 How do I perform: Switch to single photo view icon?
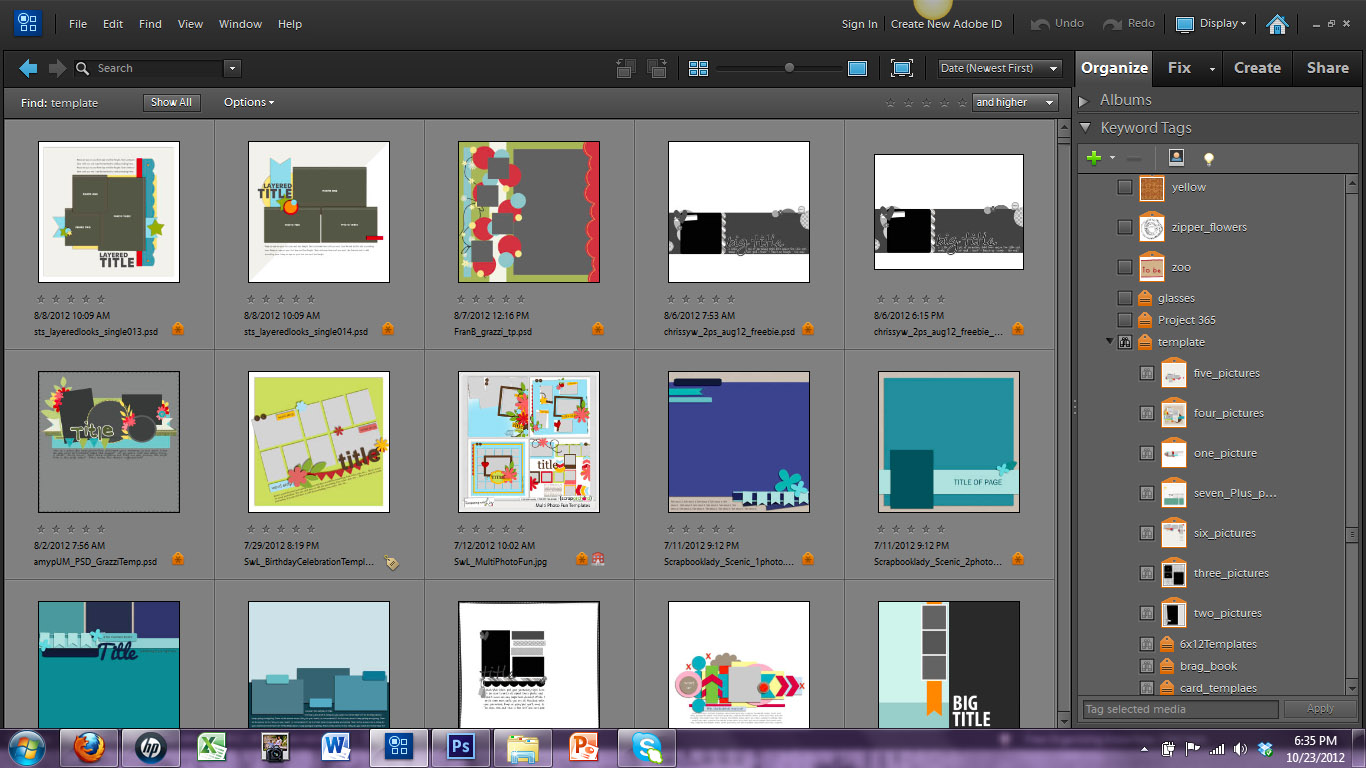click(x=857, y=68)
